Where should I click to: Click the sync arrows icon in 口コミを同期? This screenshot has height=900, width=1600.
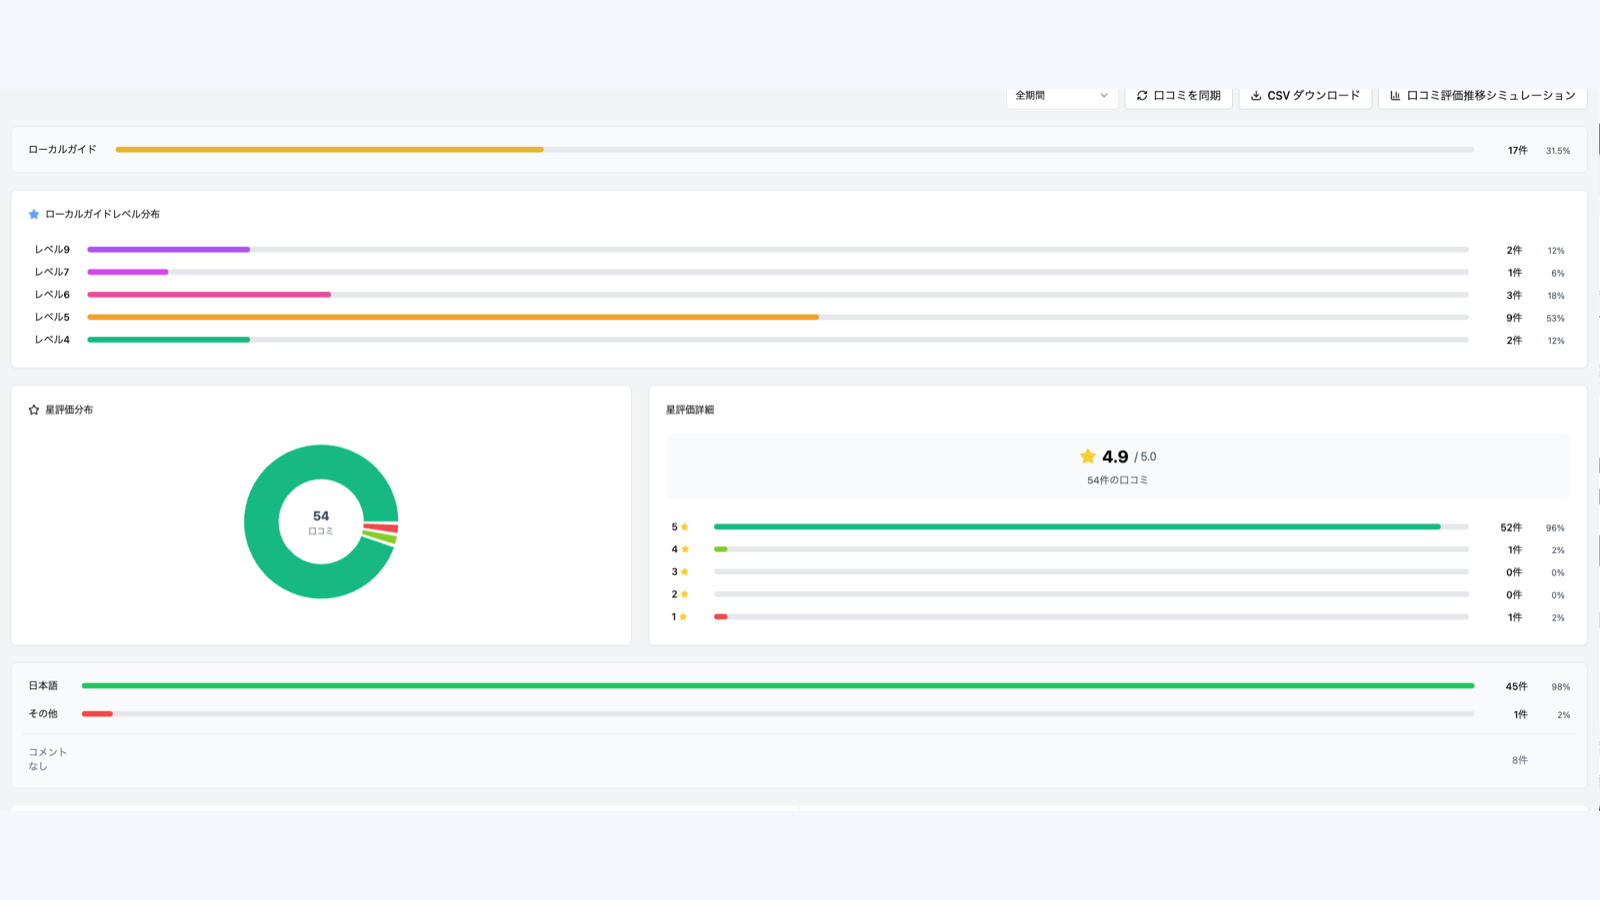point(1142,96)
